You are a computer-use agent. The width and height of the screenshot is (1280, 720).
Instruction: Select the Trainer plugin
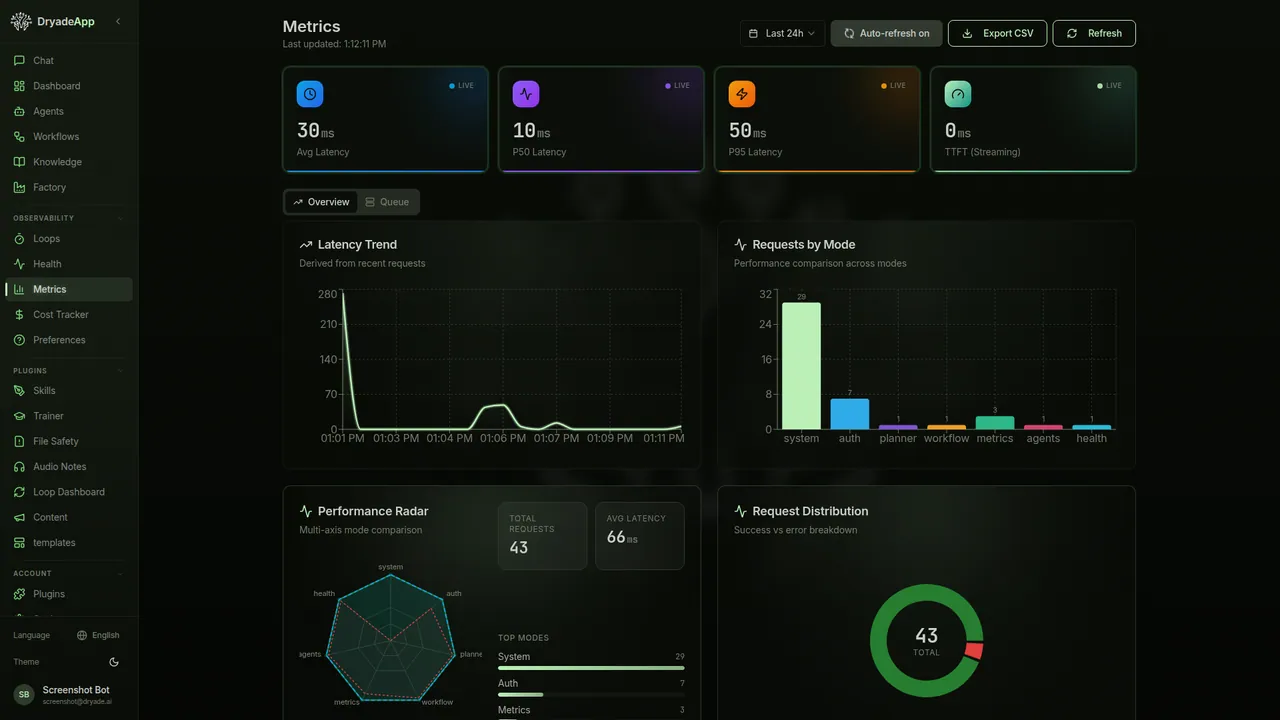(47, 415)
